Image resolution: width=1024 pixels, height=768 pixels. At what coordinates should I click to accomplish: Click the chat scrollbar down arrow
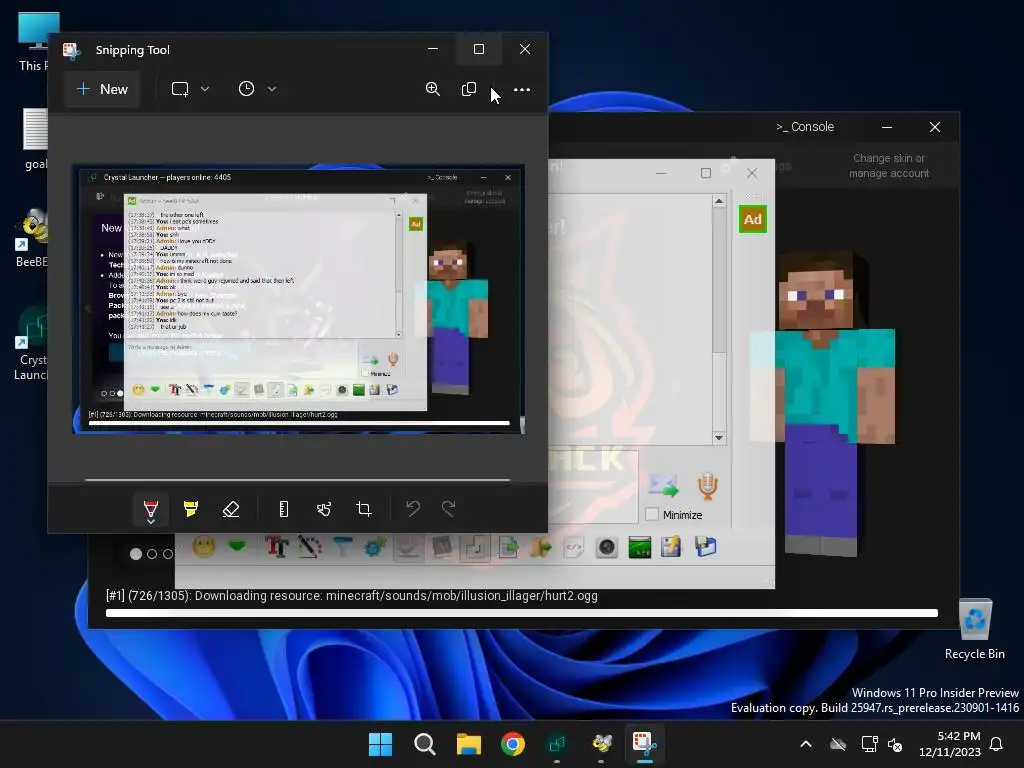point(719,438)
